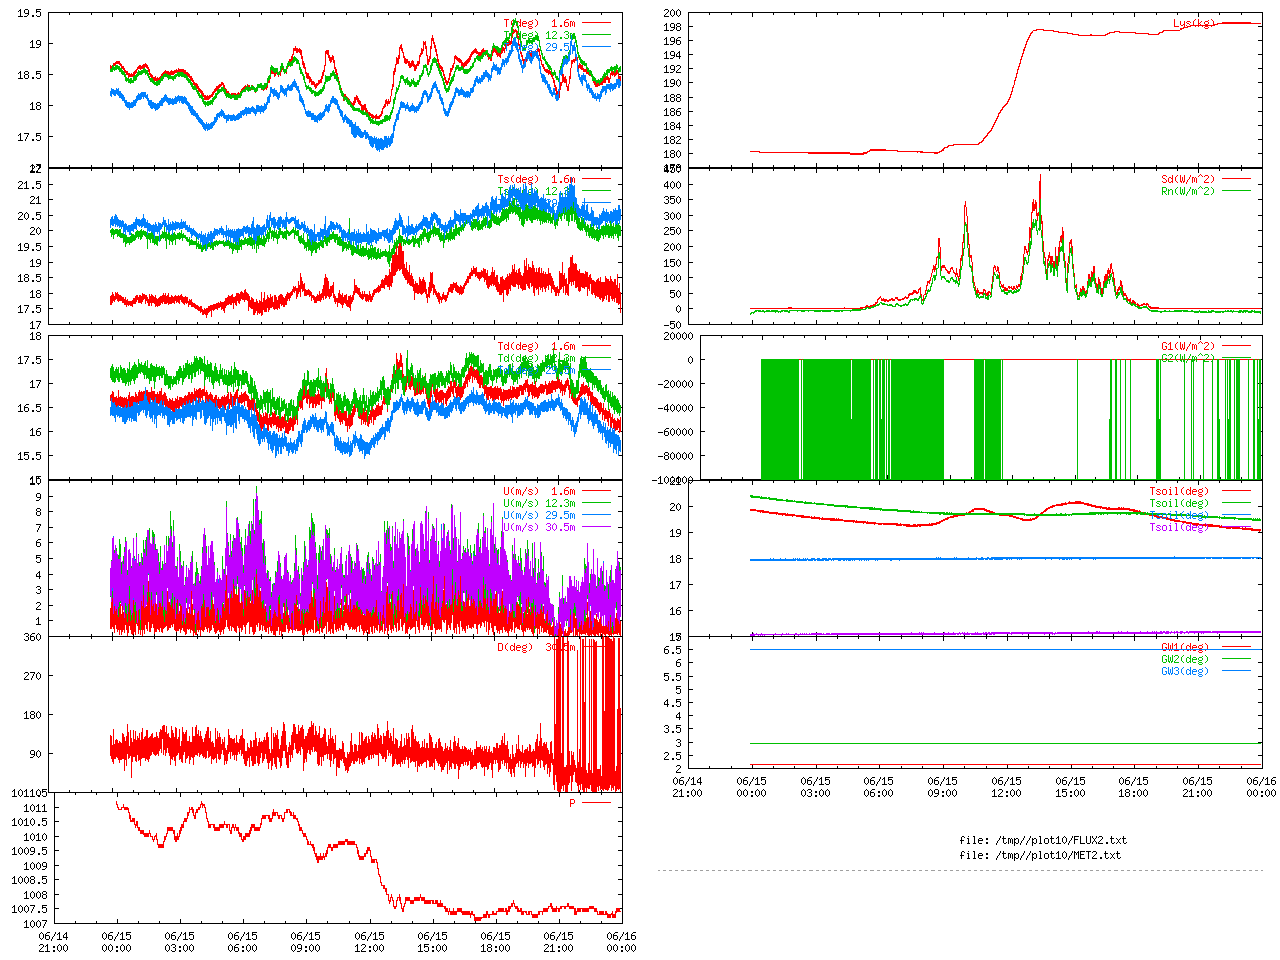Click the green line sample beside Rn(W/m^2)
The image size is (1280, 960).
tap(1236, 192)
